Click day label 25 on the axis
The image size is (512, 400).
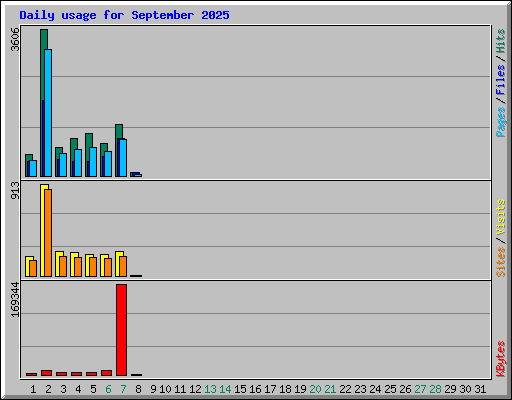click(x=390, y=389)
